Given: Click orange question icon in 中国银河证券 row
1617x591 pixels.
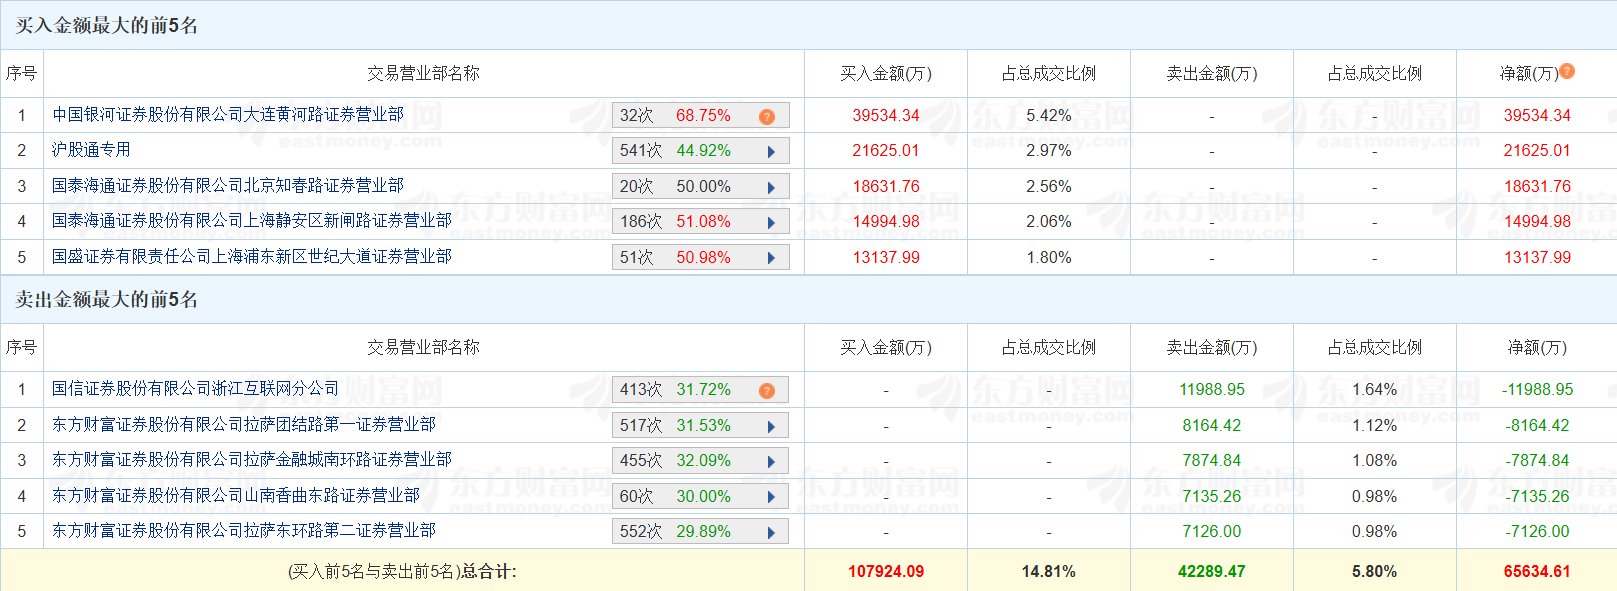Looking at the screenshot, I should coord(767,116).
